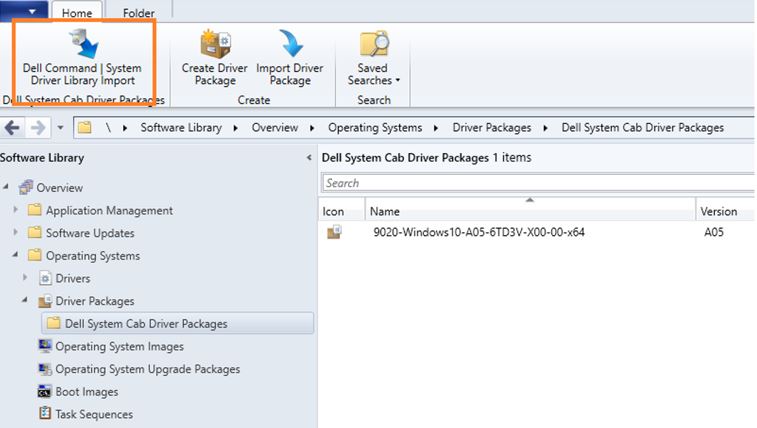
Task: Click Import Driver Package ribbon icon
Action: (x=291, y=43)
